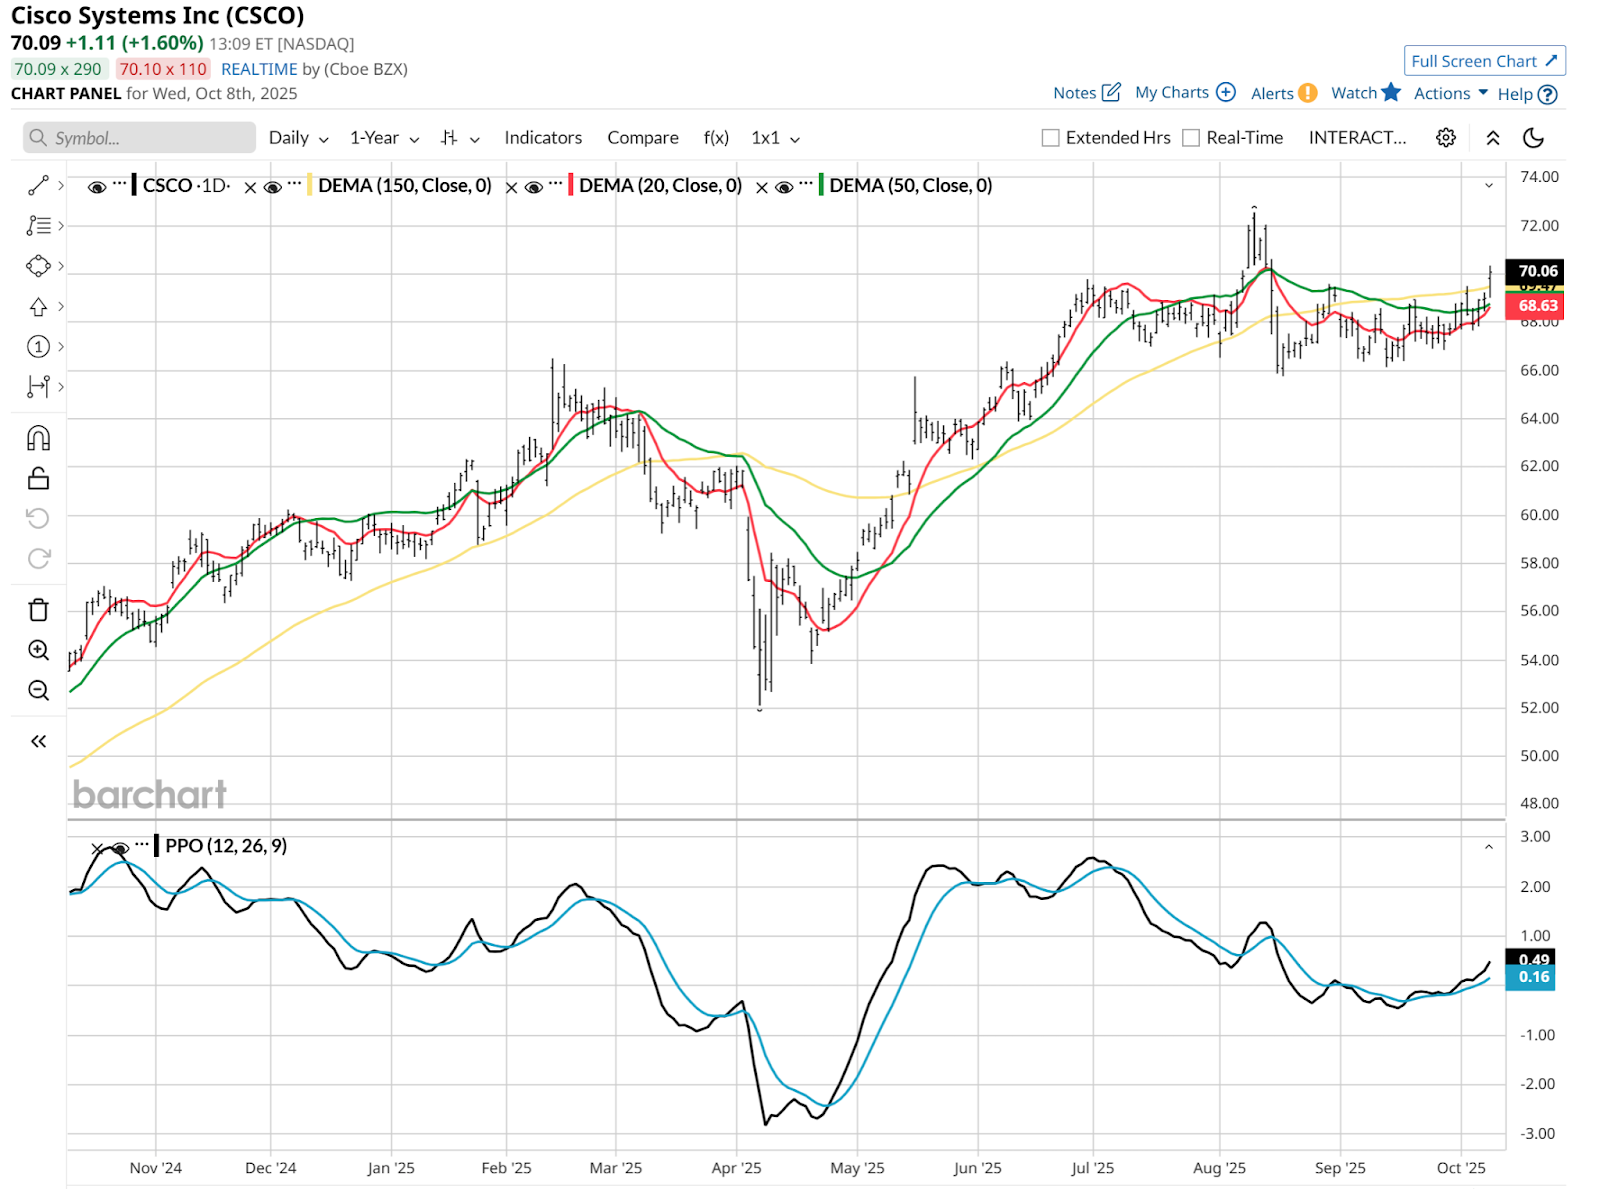
Task: Open the Compare menu
Action: point(642,138)
